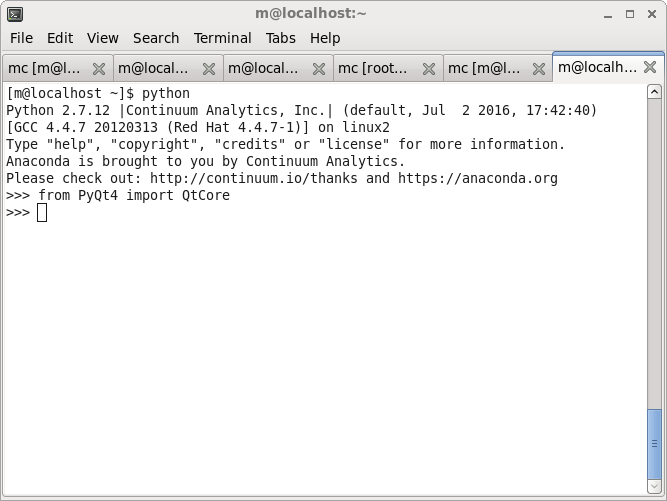Image resolution: width=667 pixels, height=501 pixels.
Task: Close the "mc [root..." tab
Action: 429,69
